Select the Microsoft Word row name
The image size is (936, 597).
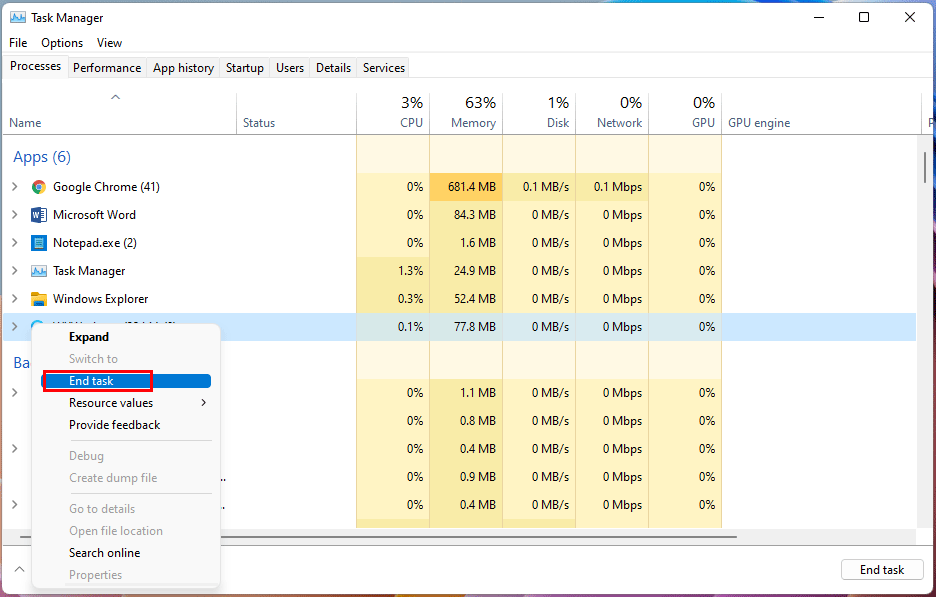(94, 215)
